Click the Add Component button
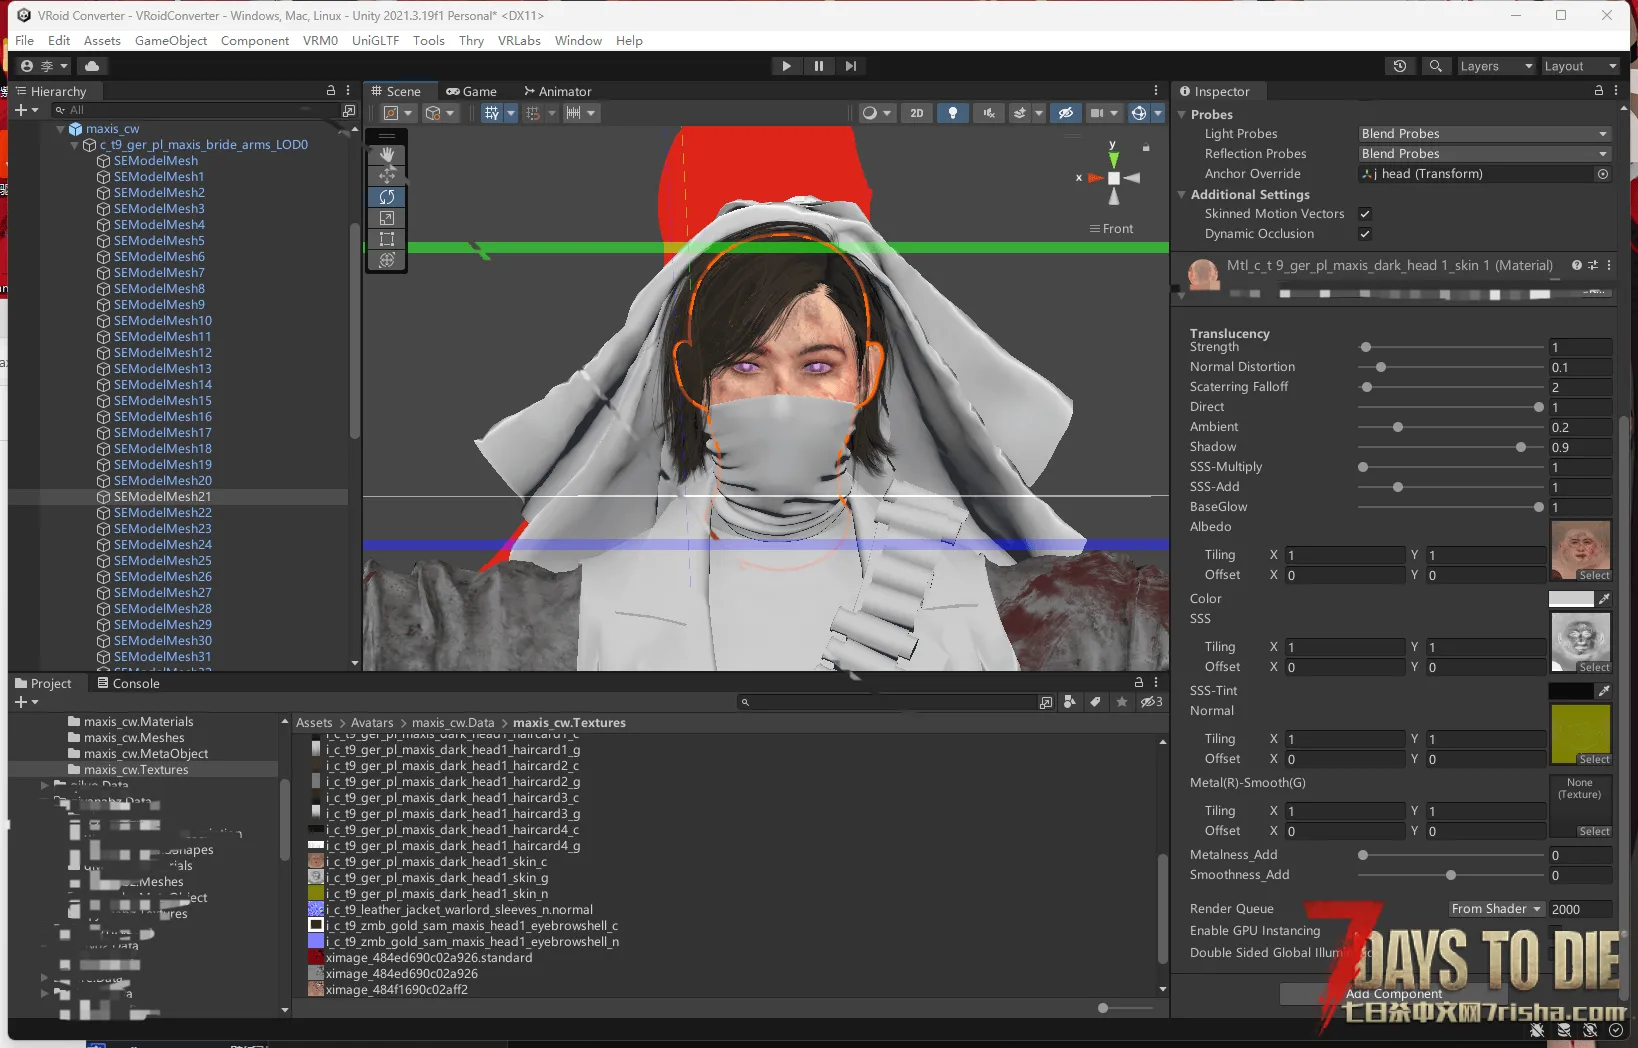Viewport: 1638px width, 1048px height. pos(1394,994)
